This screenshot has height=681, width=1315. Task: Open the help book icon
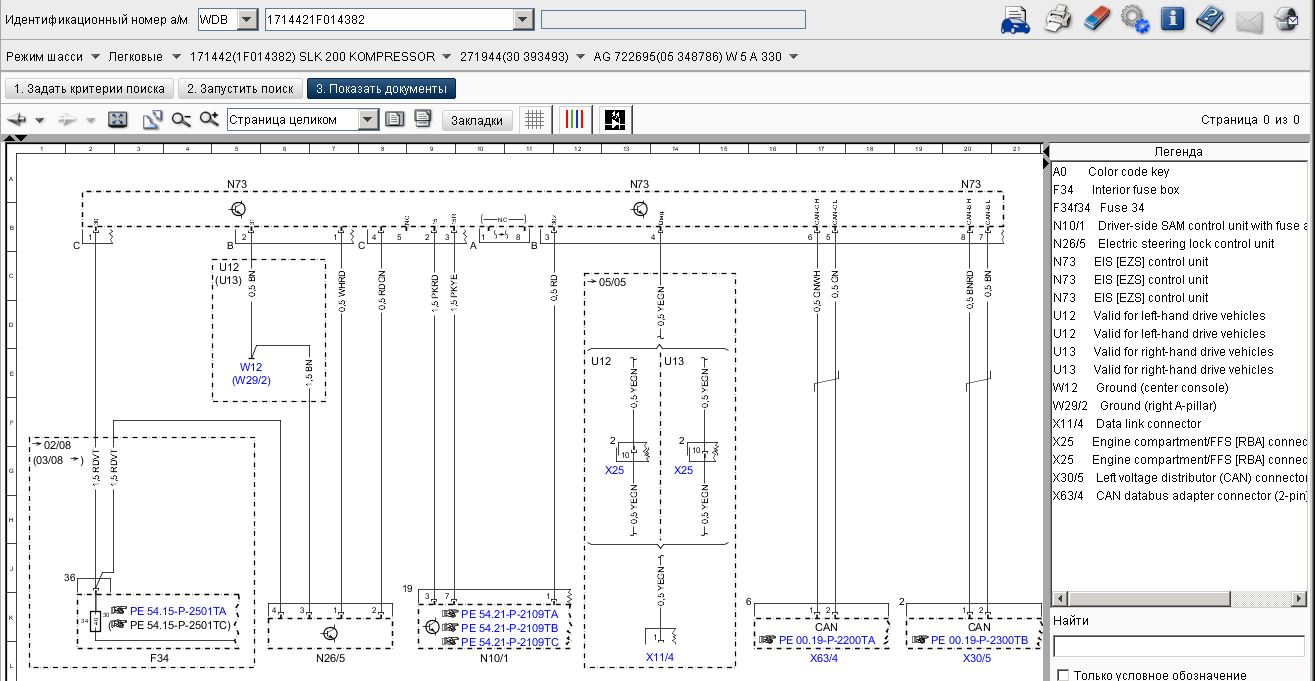click(1210, 19)
